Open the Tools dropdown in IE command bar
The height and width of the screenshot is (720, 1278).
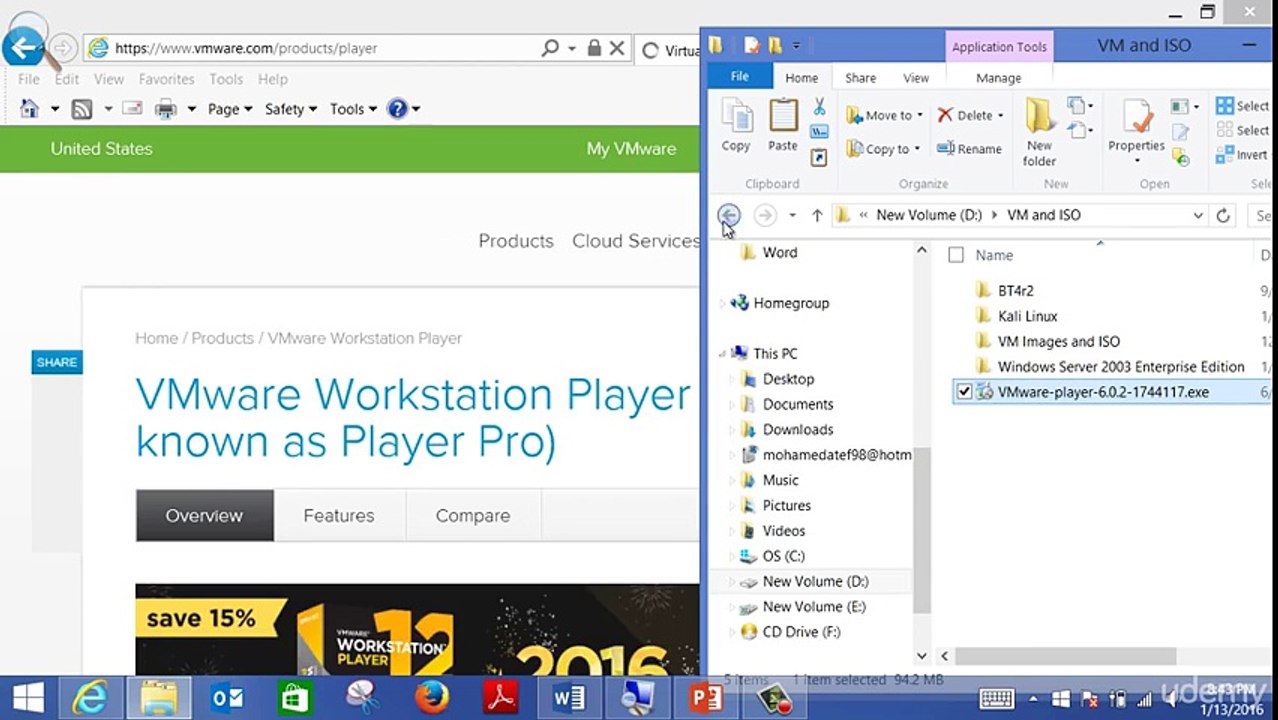coord(354,109)
